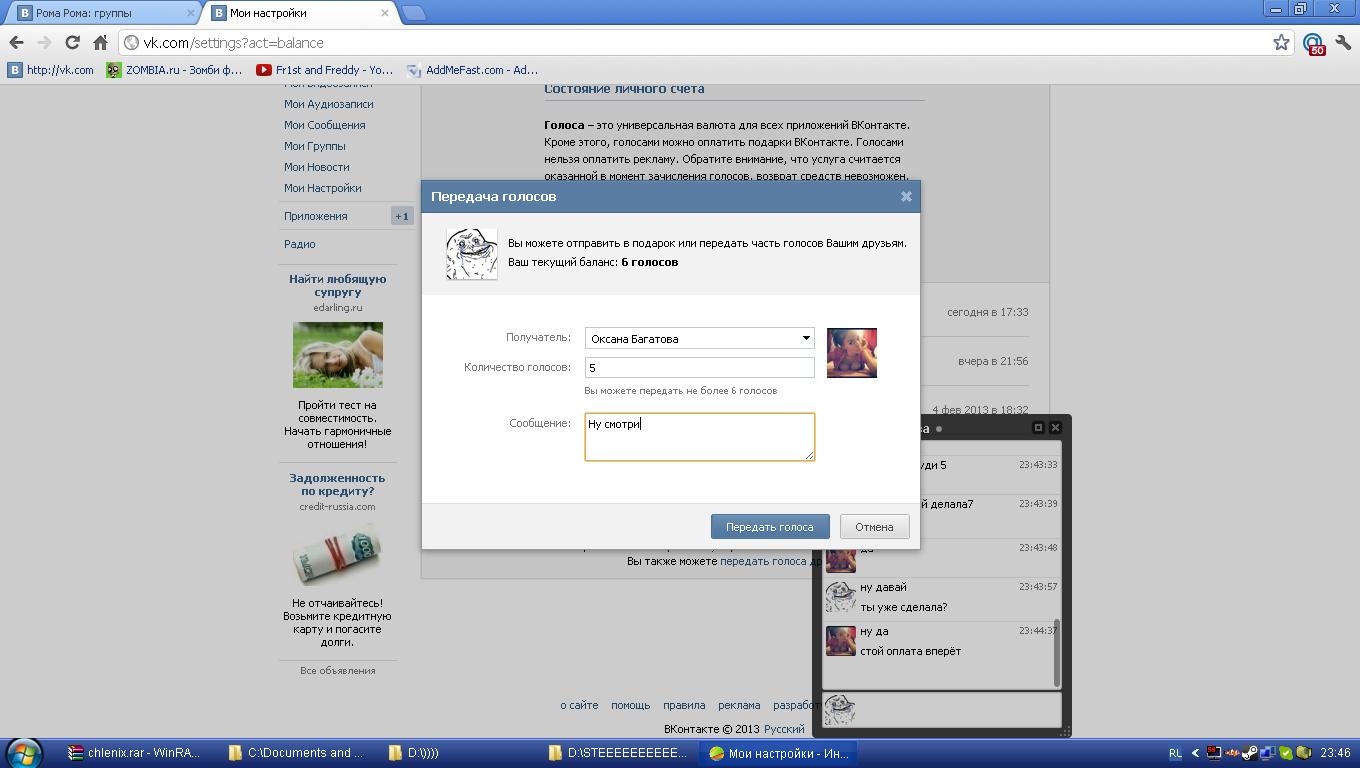This screenshot has width=1360, height=768.
Task: Open the new tab button
Action: pos(413,13)
